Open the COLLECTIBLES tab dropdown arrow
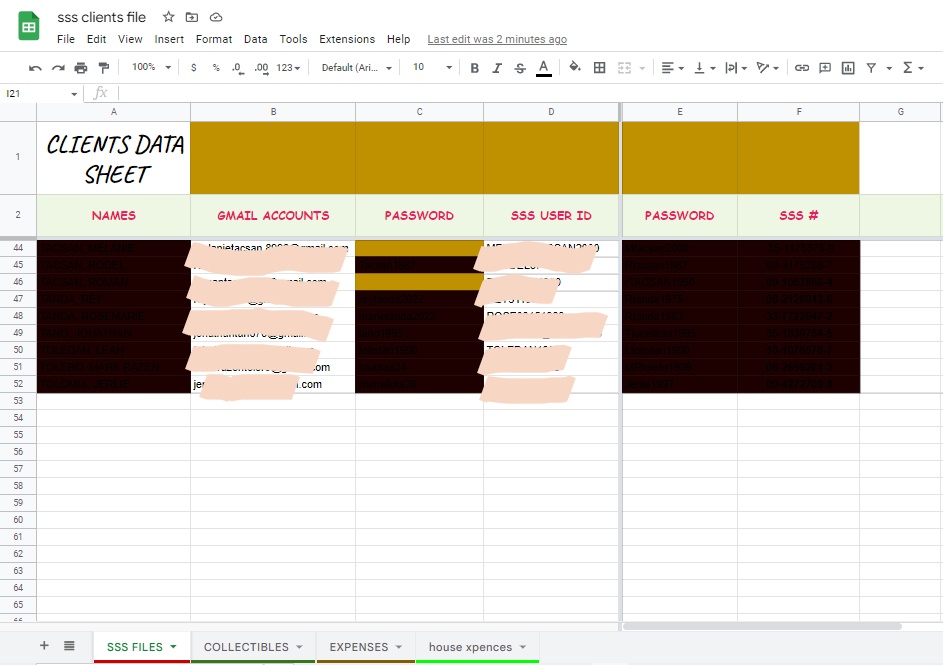 coord(299,647)
